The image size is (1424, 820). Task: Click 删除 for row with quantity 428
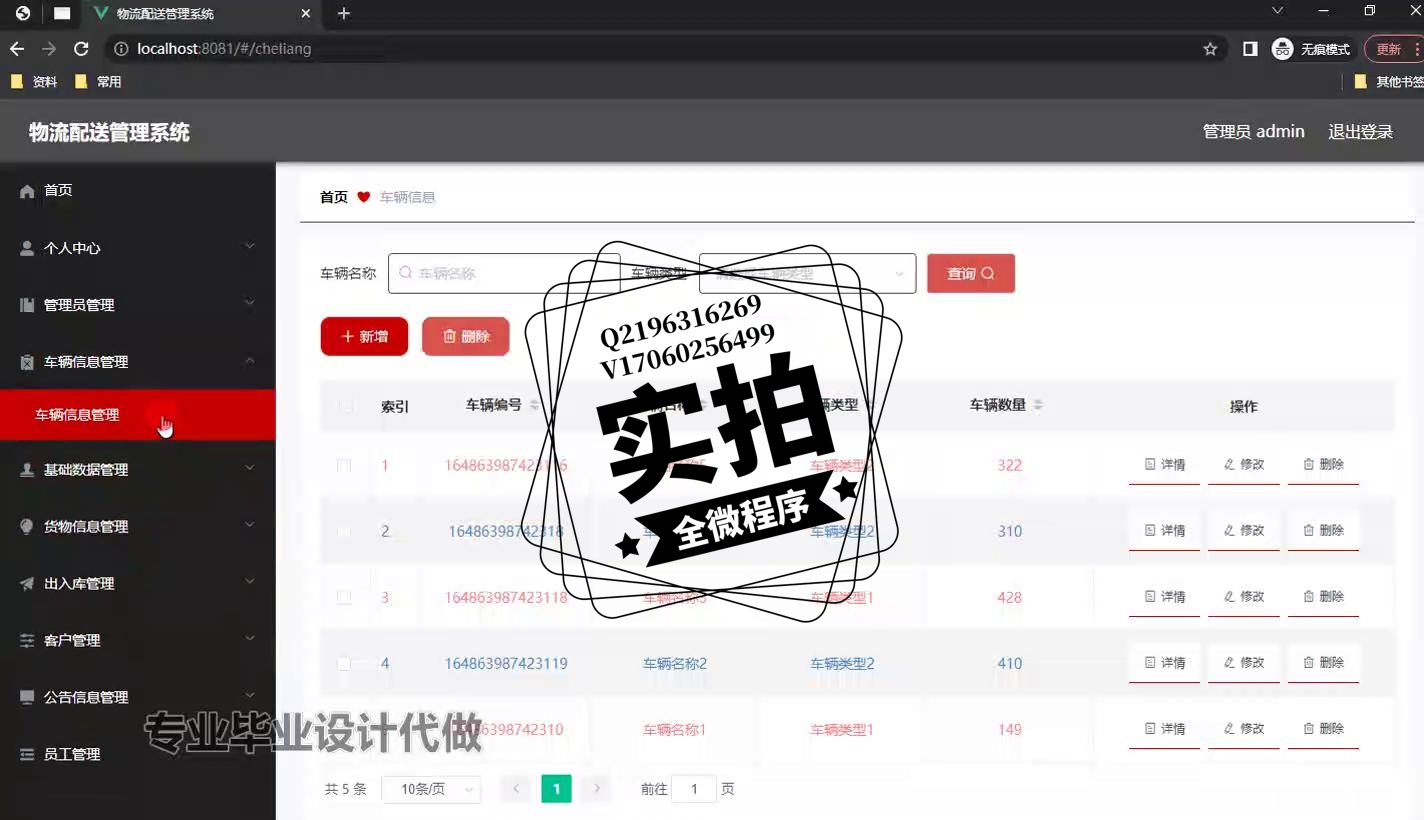[1323, 597]
